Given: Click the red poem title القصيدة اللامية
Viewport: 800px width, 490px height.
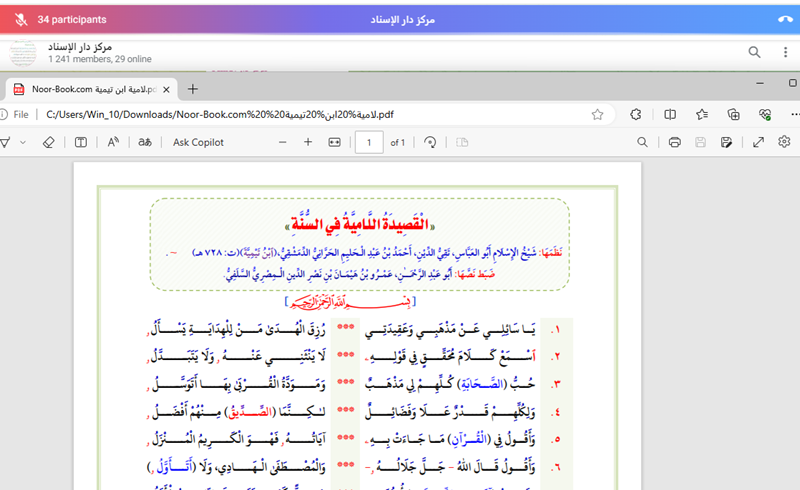Looking at the screenshot, I should 360,223.
